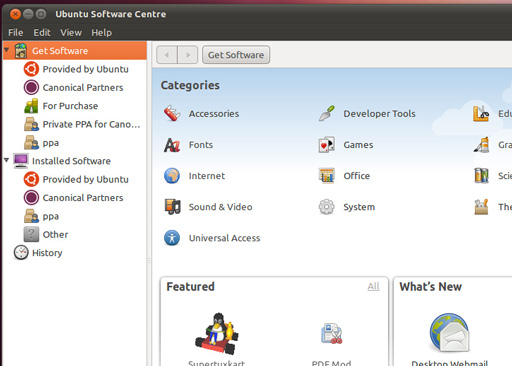Click the Get Software breadcrumb button

click(236, 55)
